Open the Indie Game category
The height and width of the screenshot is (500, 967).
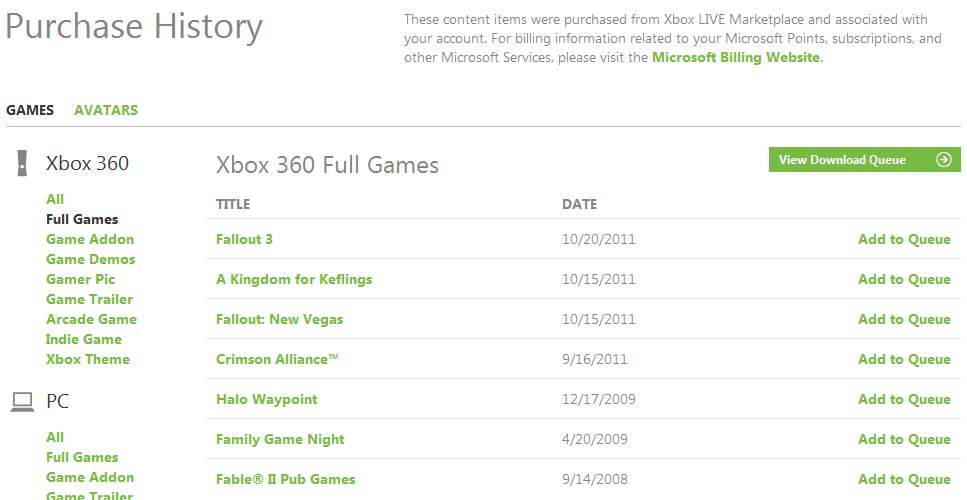coord(84,339)
